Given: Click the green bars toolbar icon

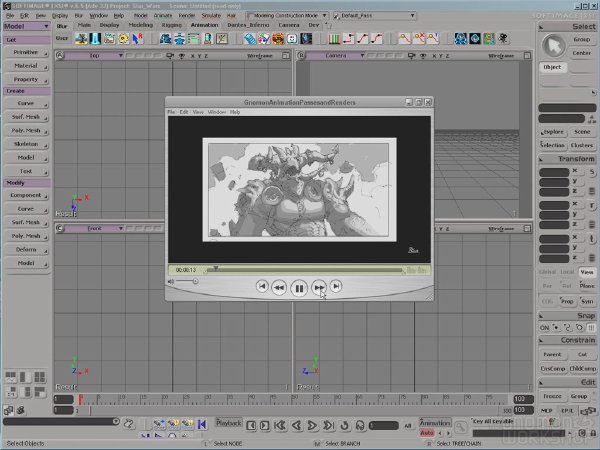Looking at the screenshot, I should click(334, 39).
